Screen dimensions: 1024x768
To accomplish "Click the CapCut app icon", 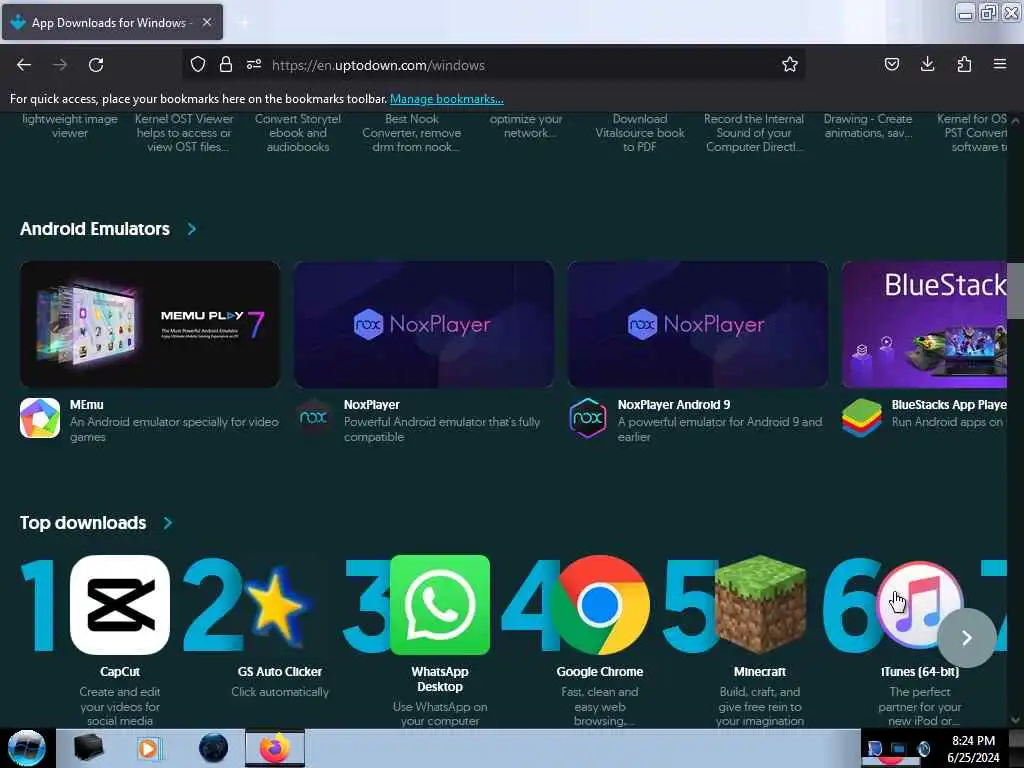I will 120,605.
